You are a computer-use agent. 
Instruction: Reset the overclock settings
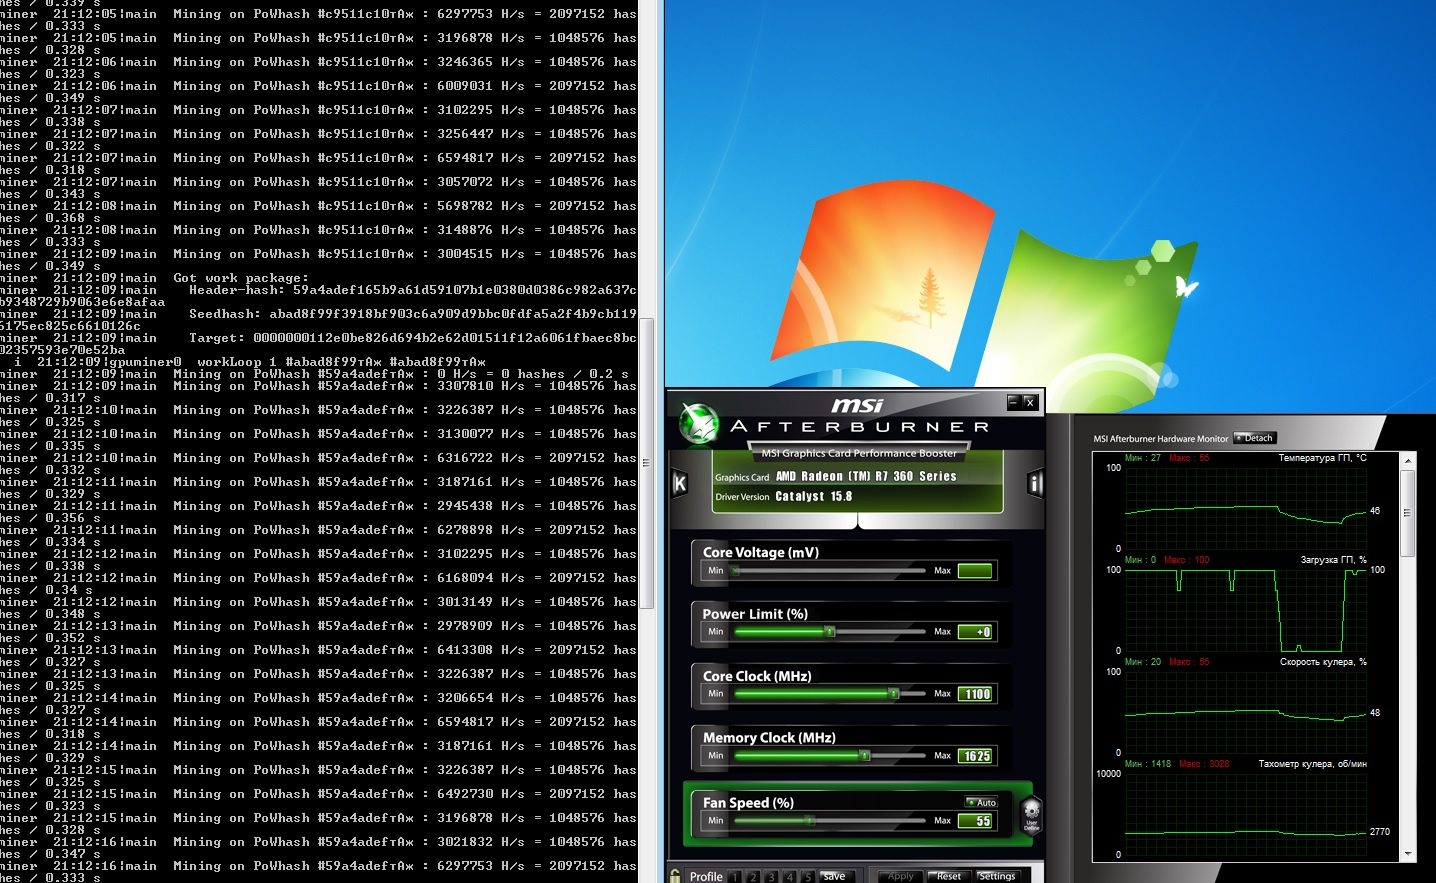pyautogui.click(x=948, y=876)
